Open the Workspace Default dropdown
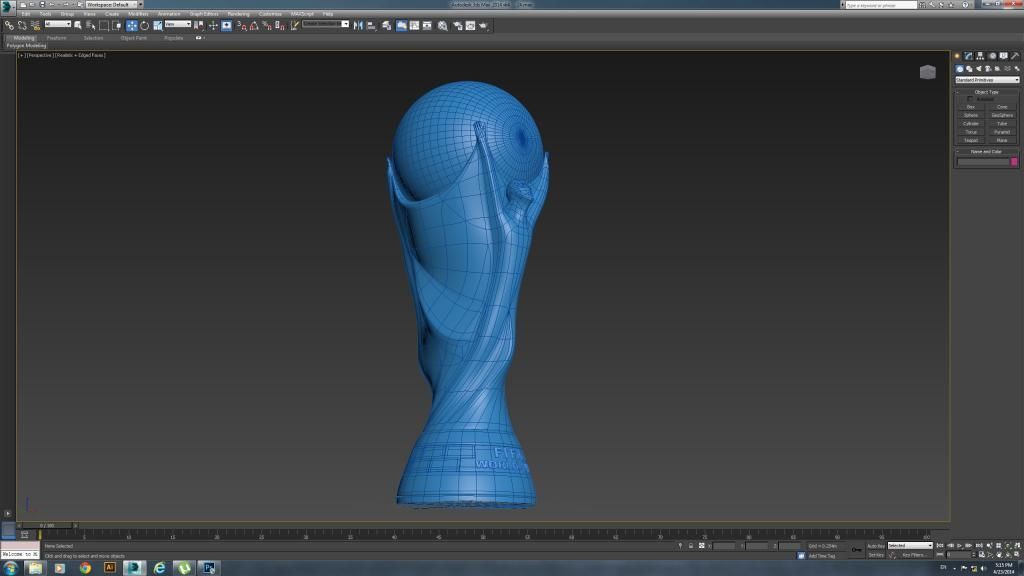Viewport: 1024px width, 576px height. click(x=114, y=5)
